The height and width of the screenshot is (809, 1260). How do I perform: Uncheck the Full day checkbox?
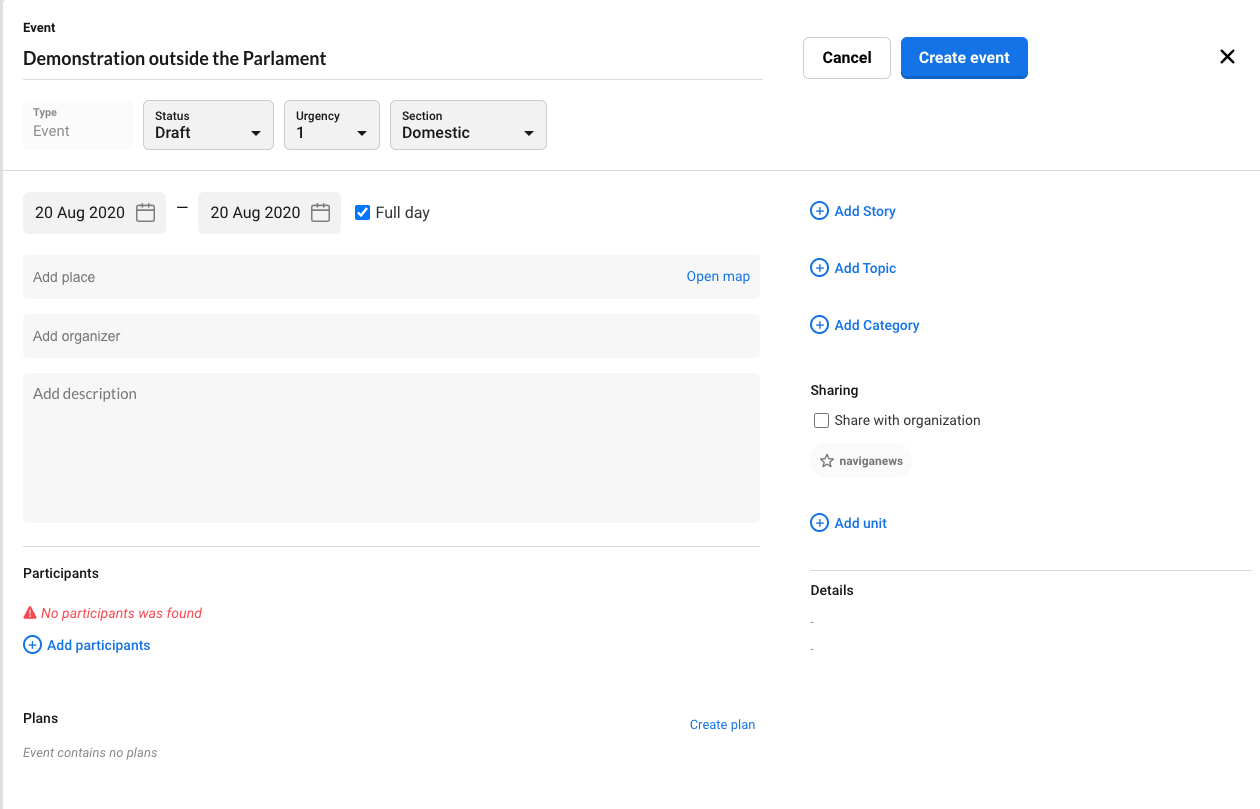(363, 212)
